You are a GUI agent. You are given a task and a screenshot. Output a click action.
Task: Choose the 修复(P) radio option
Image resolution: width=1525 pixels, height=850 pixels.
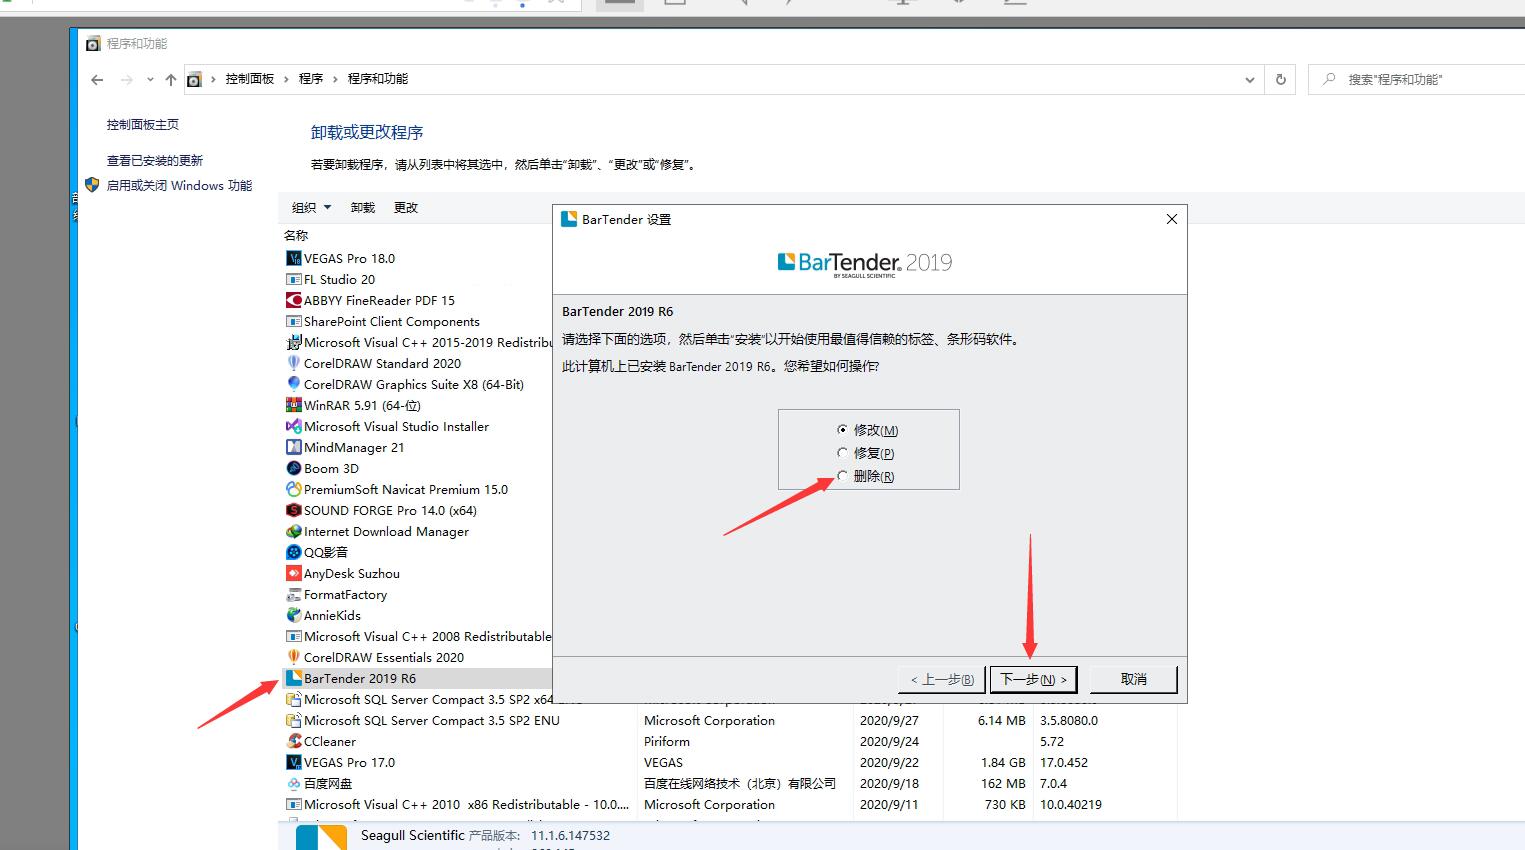pos(842,453)
